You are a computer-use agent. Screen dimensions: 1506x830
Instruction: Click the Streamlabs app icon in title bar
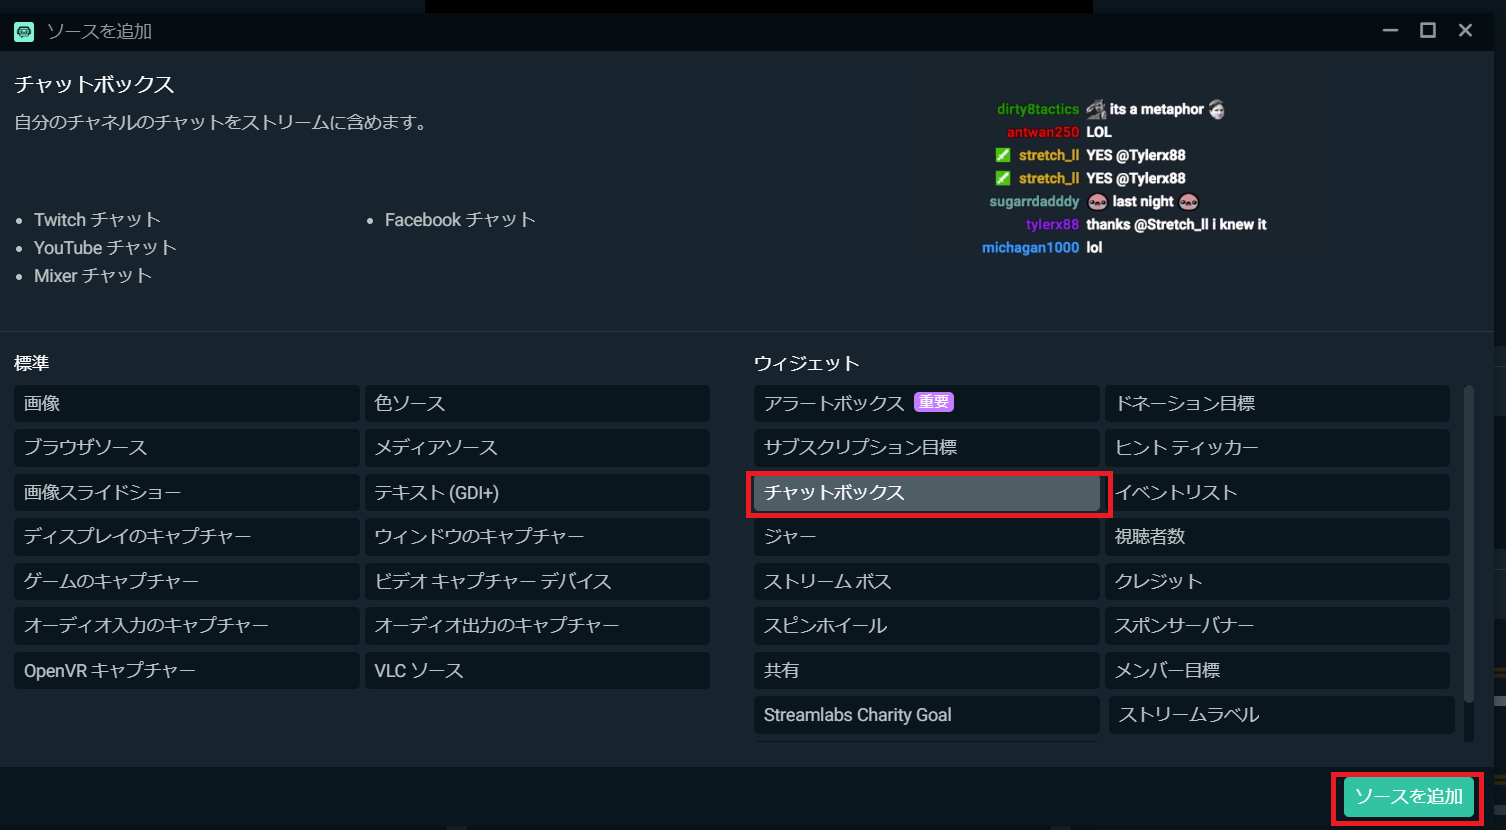click(23, 31)
